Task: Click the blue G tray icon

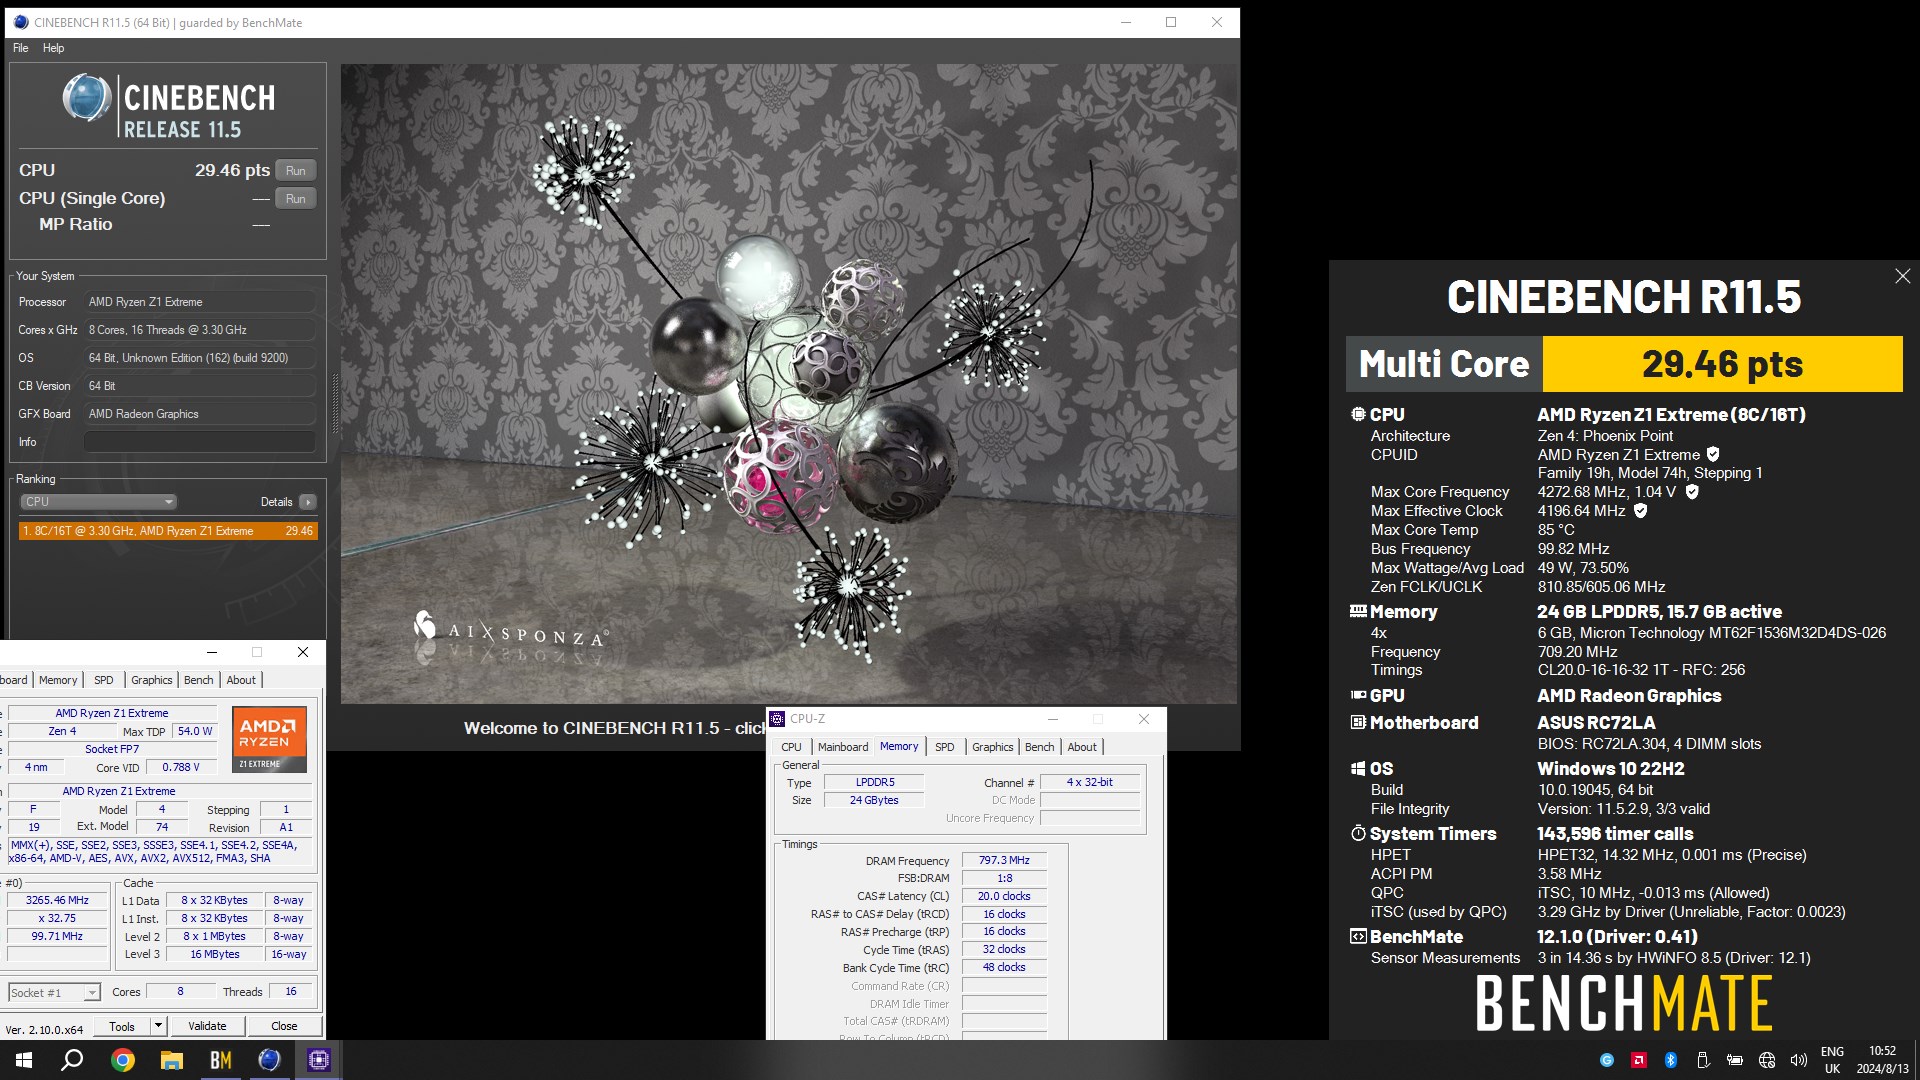Action: point(1607,1060)
